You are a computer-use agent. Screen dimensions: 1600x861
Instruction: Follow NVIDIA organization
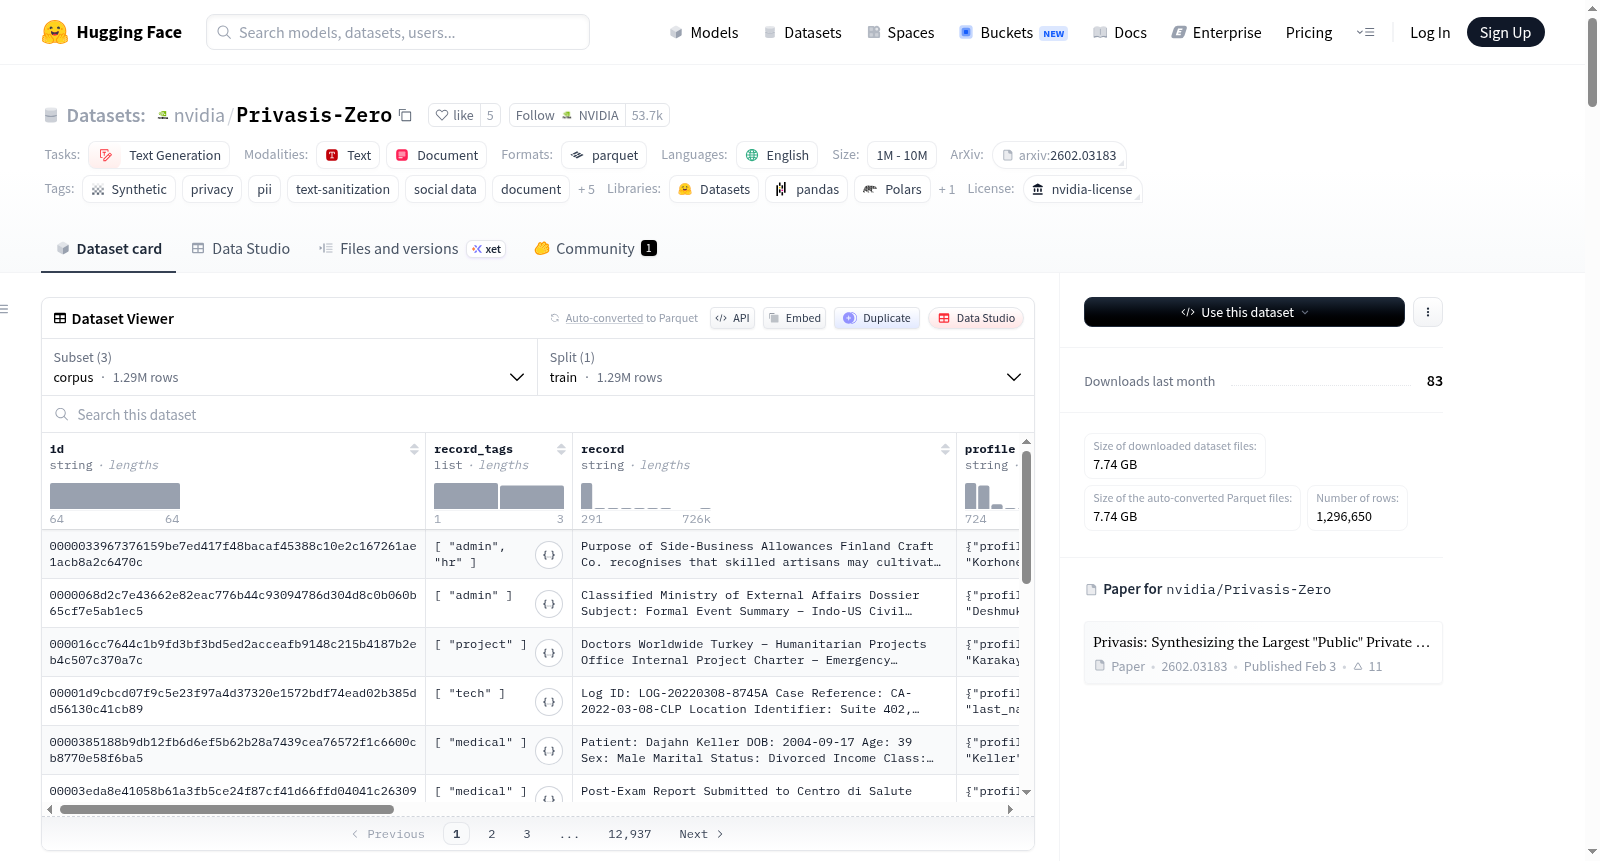[567, 115]
